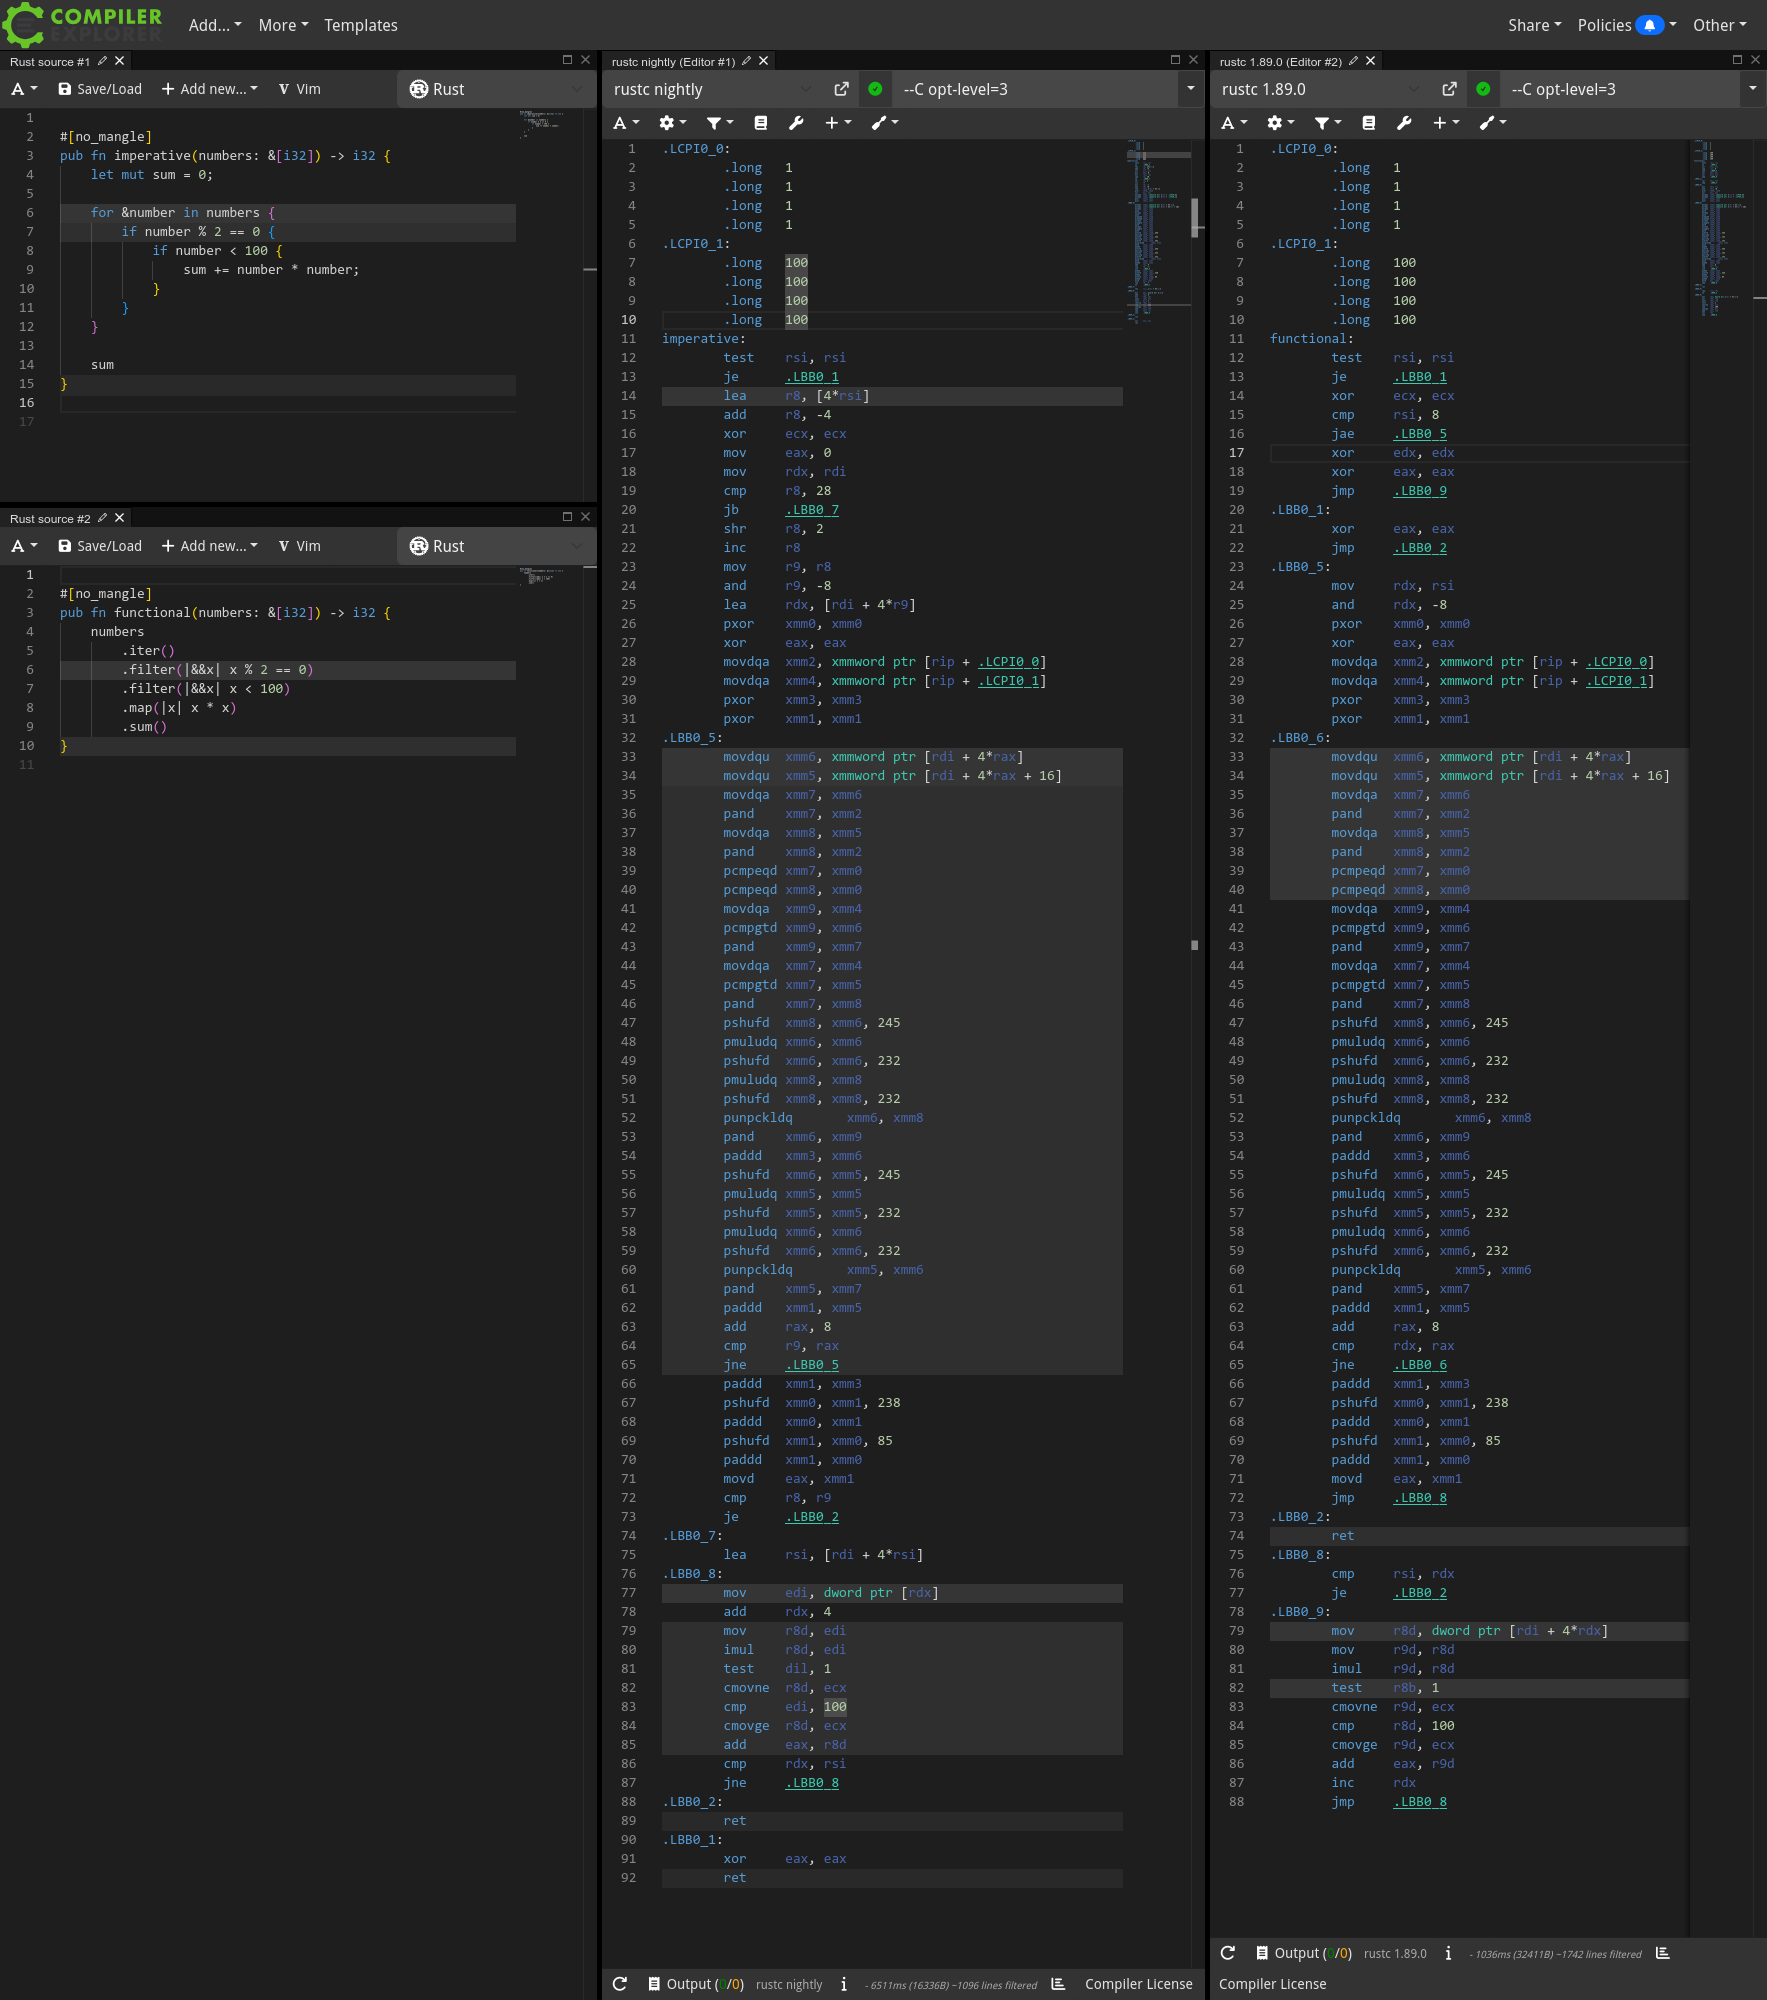The image size is (1767, 2000).
Task: Open the Templates menu item
Action: click(361, 25)
